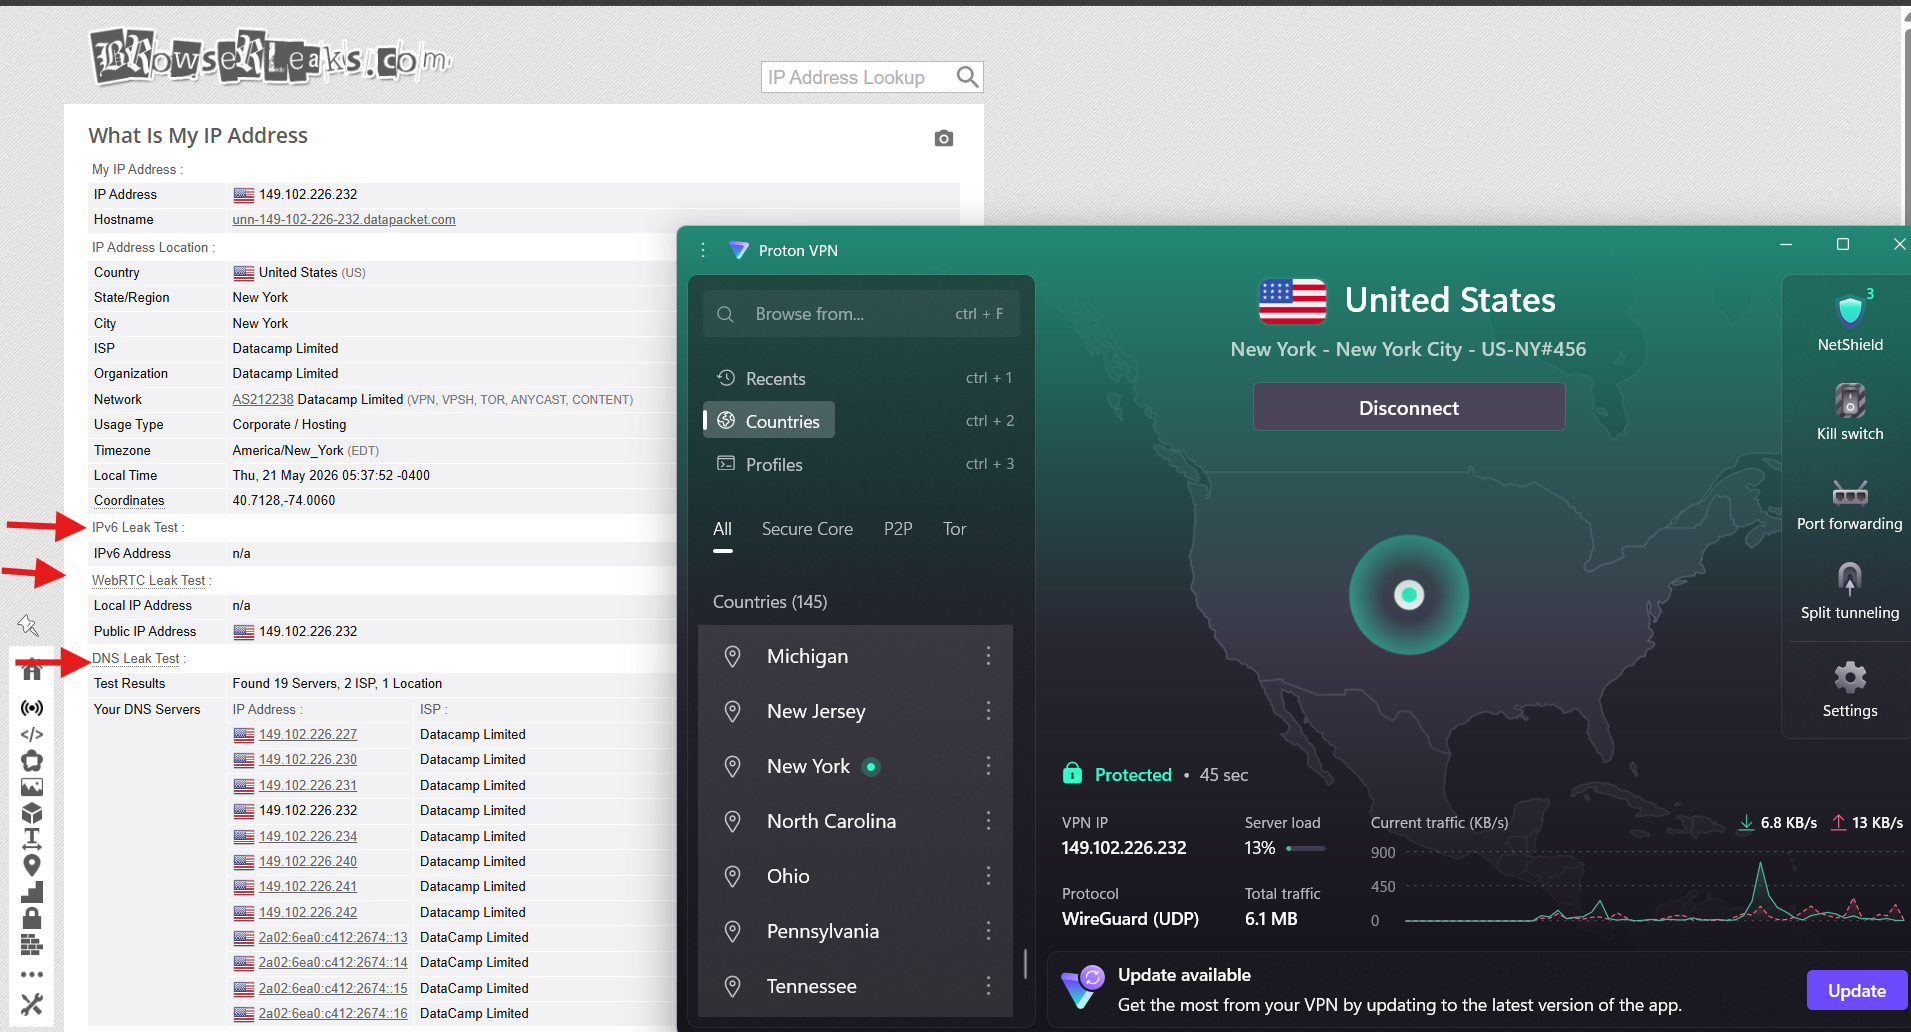The image size is (1911, 1032).
Task: Click the Proton VPN three-dot menu icon
Action: [703, 250]
